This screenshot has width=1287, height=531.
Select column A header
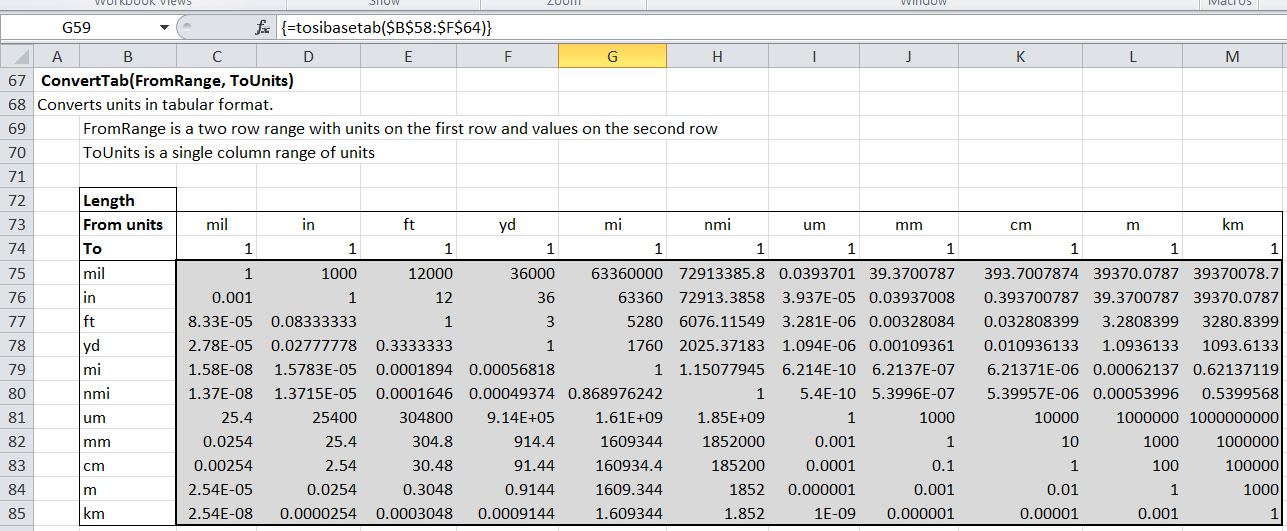tap(56, 58)
